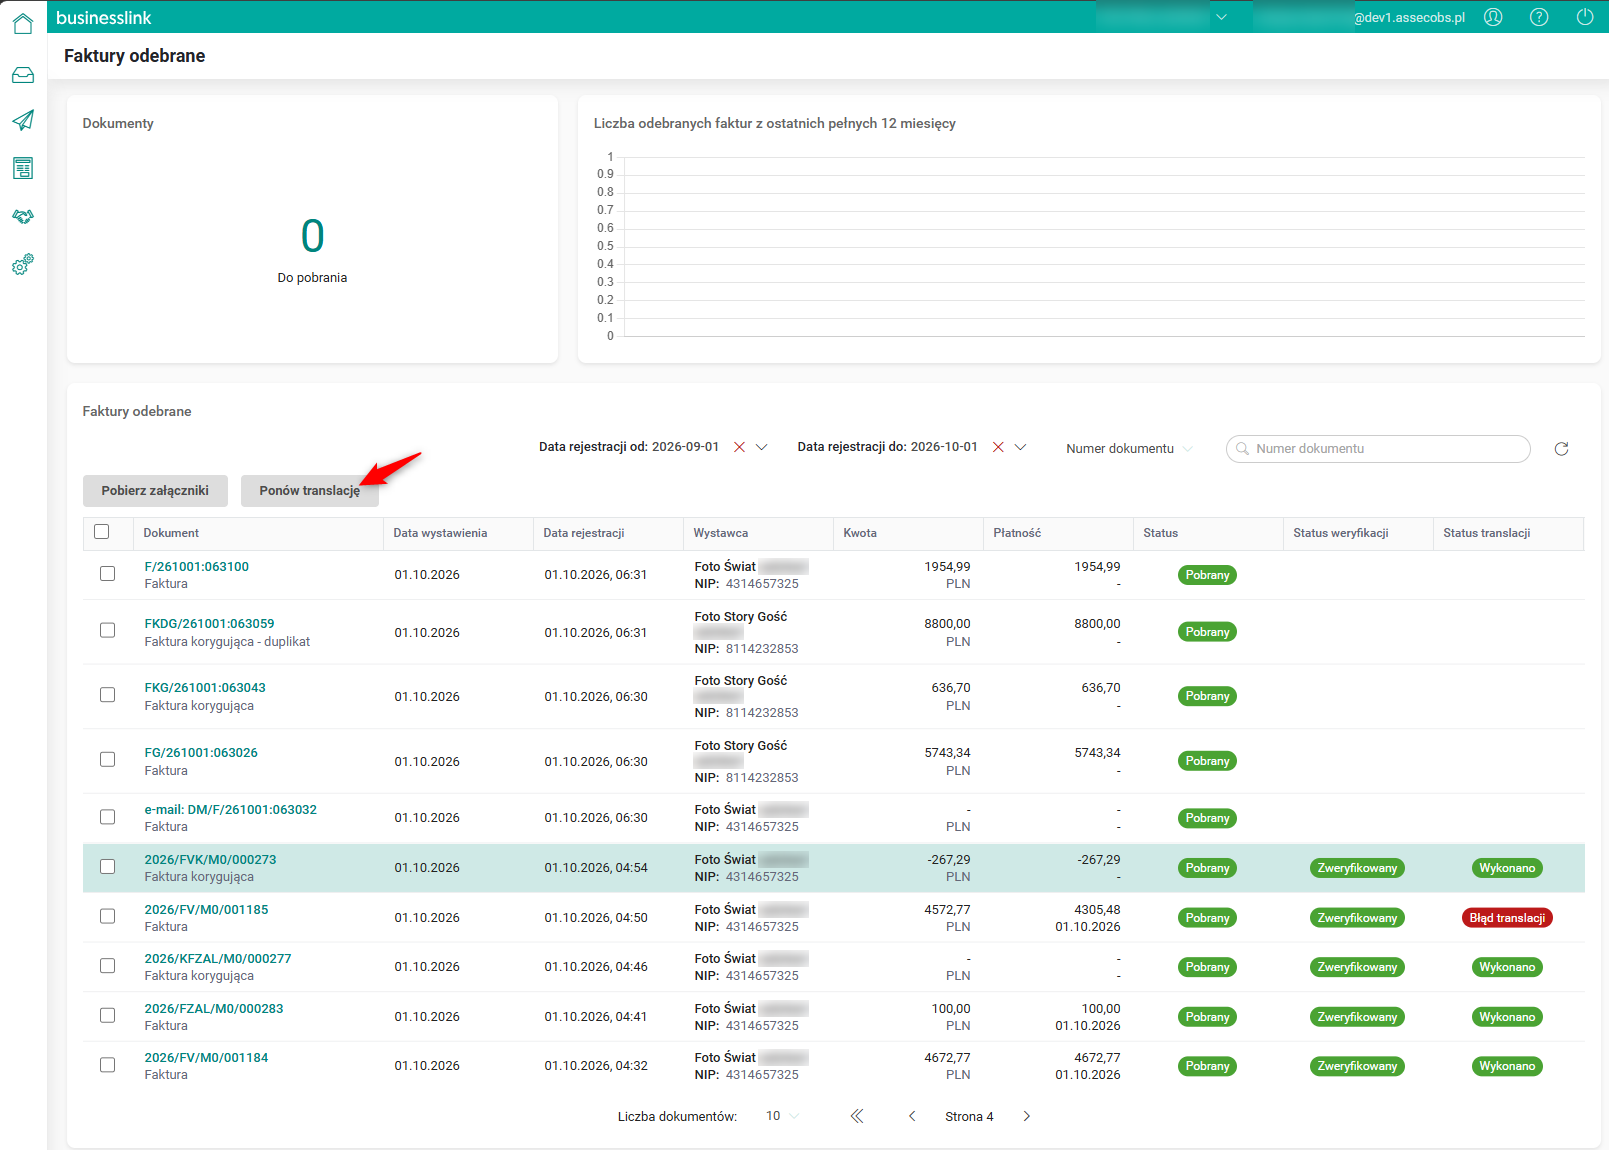Click the 'Ponów translację' button
This screenshot has height=1150, width=1609.
pyautogui.click(x=310, y=491)
